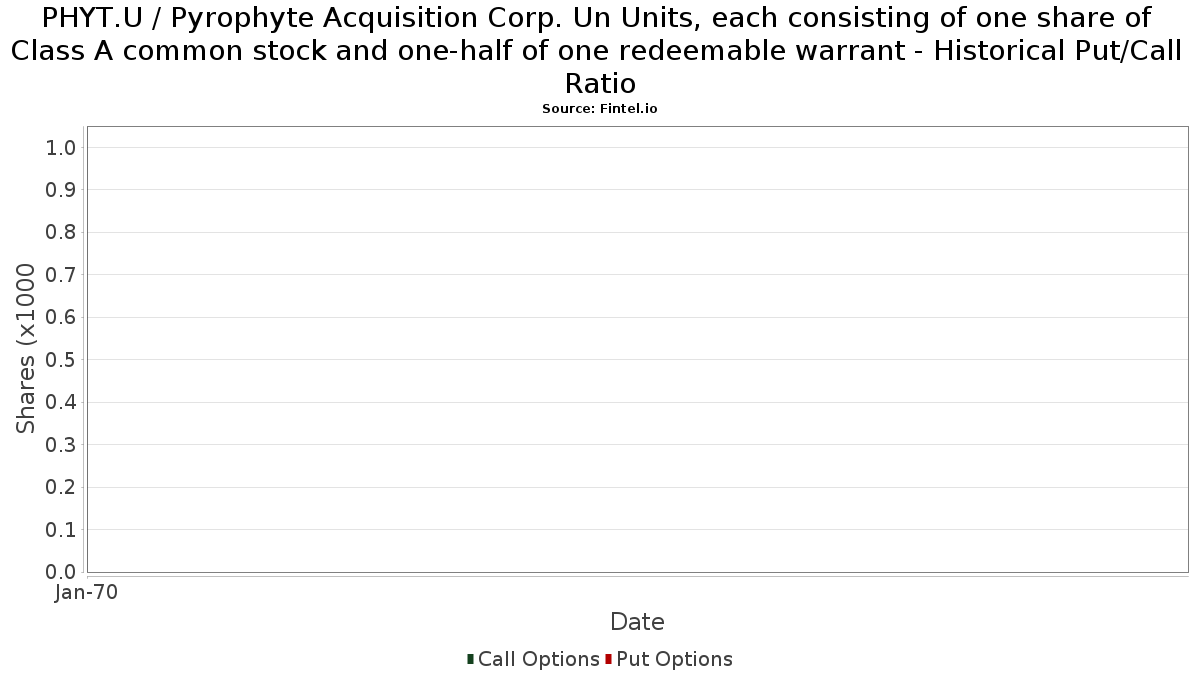This screenshot has height=675, width=1200.
Task: Click the 0.5 y-axis tick label
Action: tap(61, 360)
